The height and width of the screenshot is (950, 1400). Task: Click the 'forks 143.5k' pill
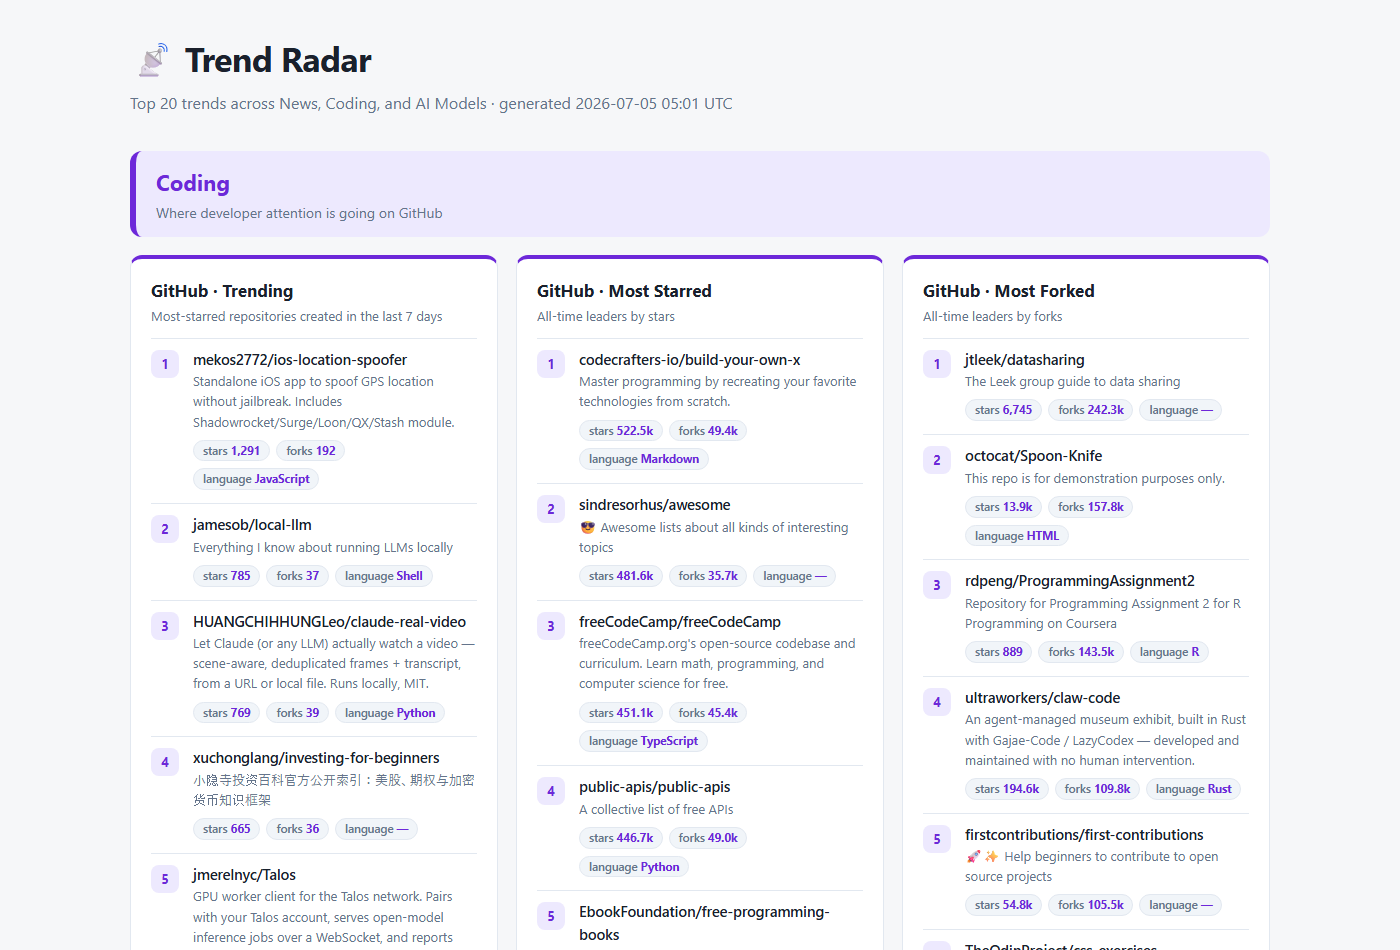coord(1081,652)
